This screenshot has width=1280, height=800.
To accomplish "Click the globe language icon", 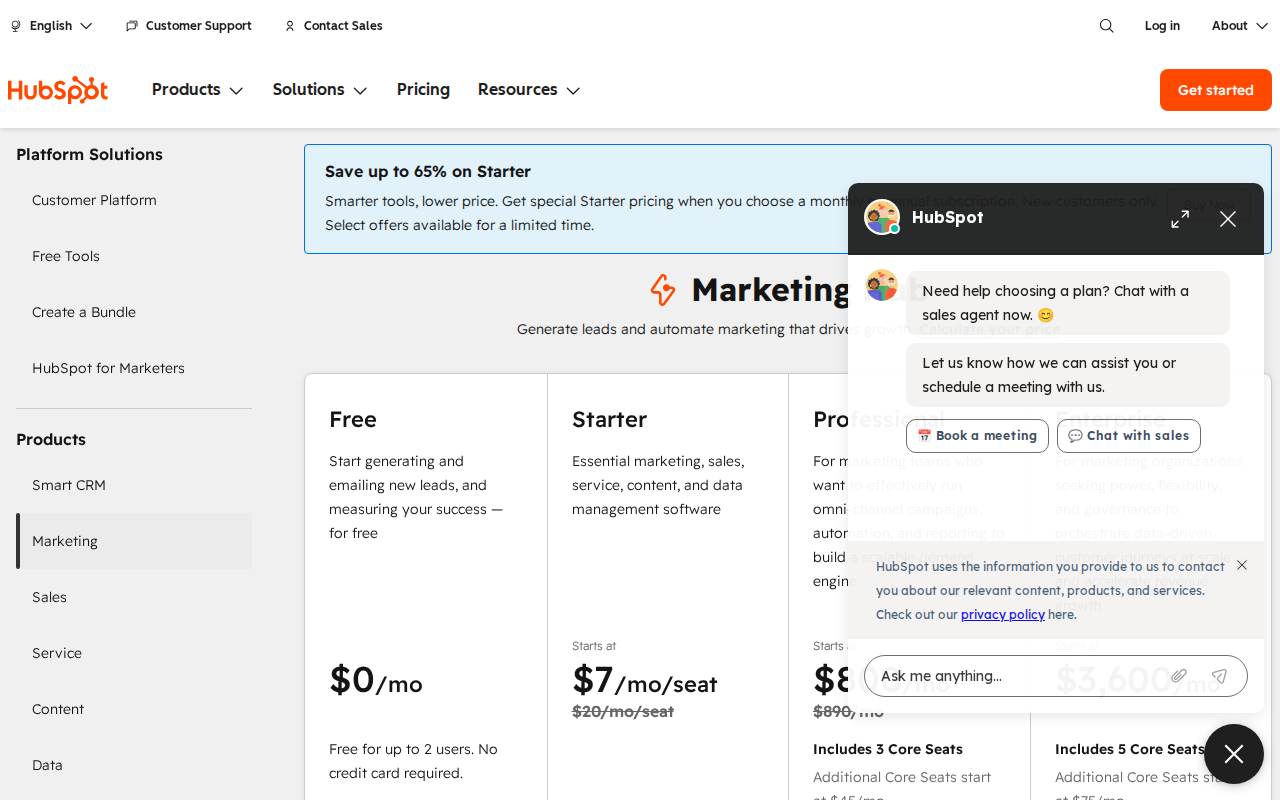I will tap(16, 26).
